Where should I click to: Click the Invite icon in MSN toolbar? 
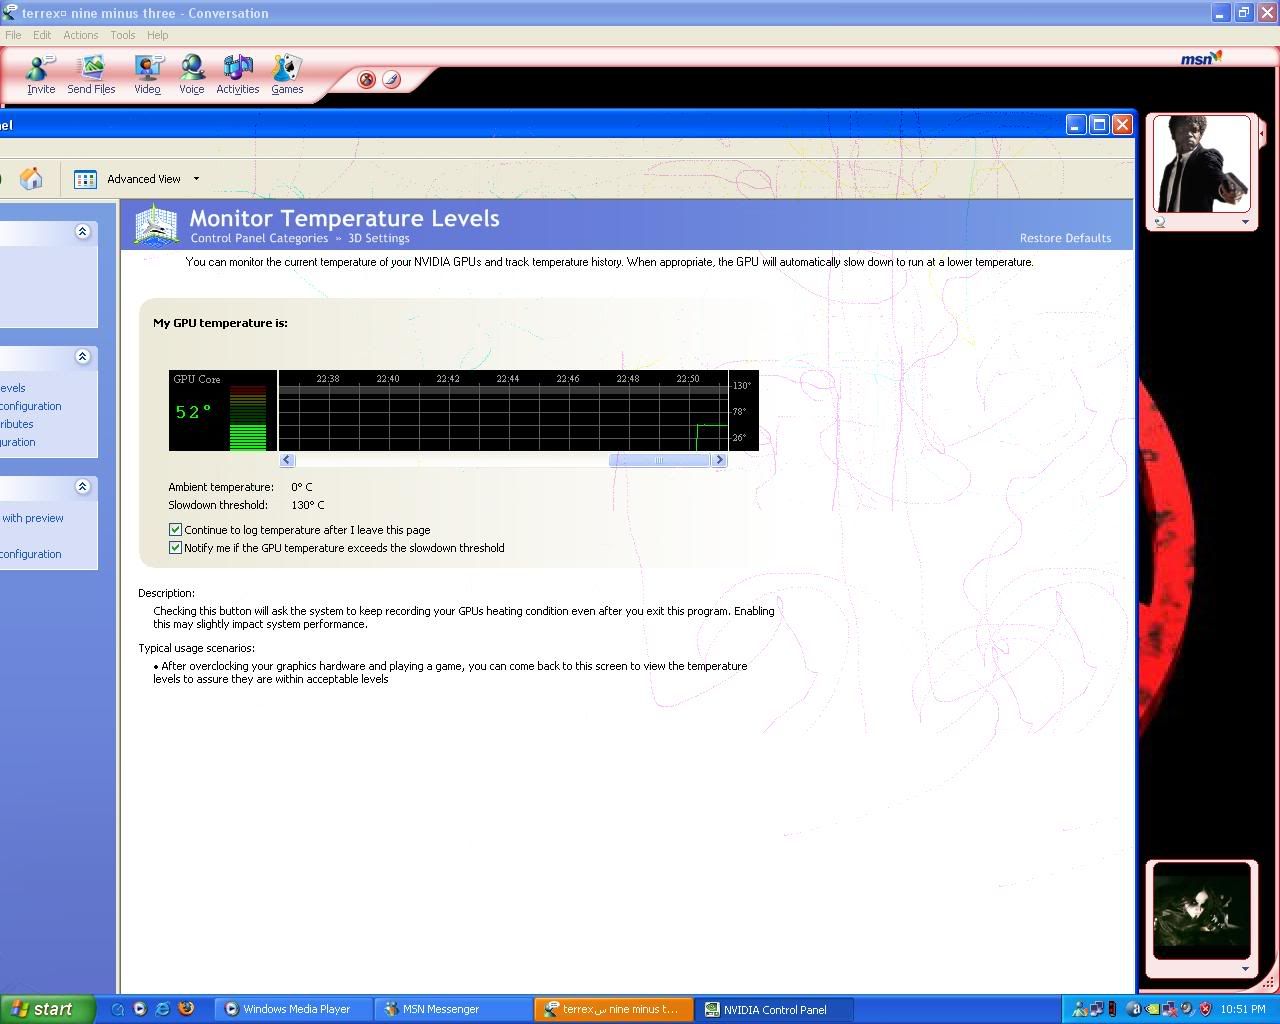(x=41, y=74)
